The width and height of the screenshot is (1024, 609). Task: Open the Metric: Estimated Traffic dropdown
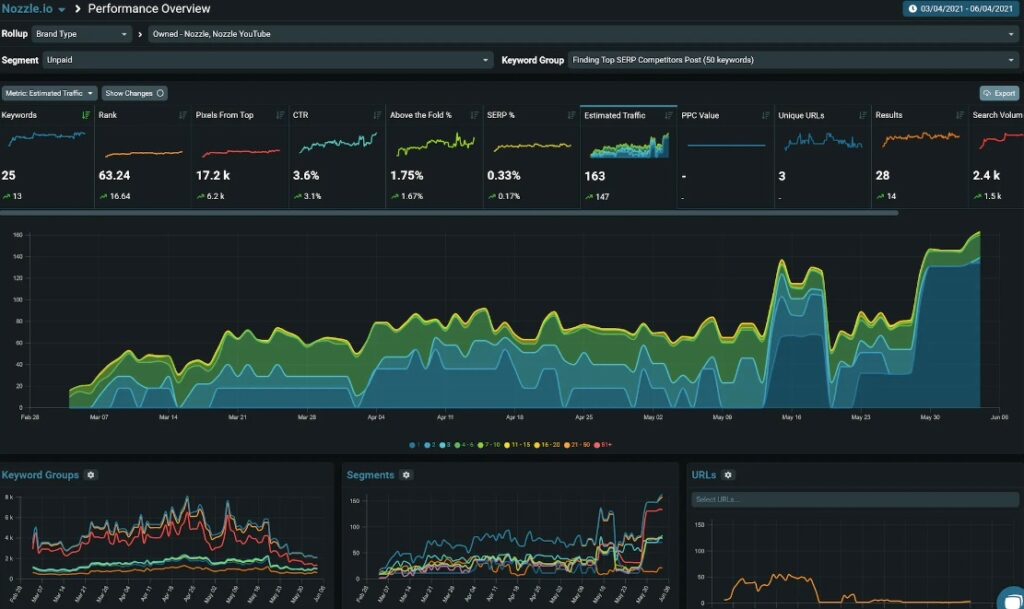point(49,93)
